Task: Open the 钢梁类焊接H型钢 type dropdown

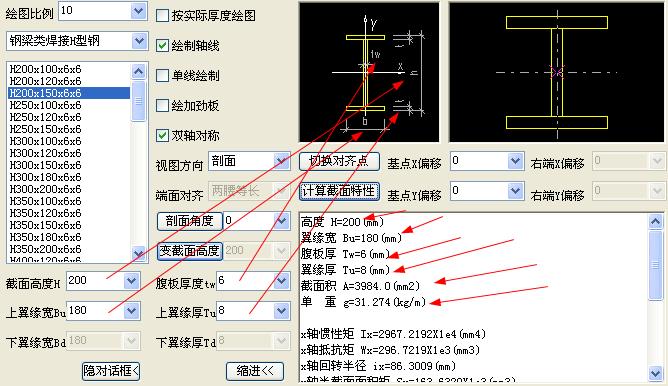Action: (x=139, y=41)
